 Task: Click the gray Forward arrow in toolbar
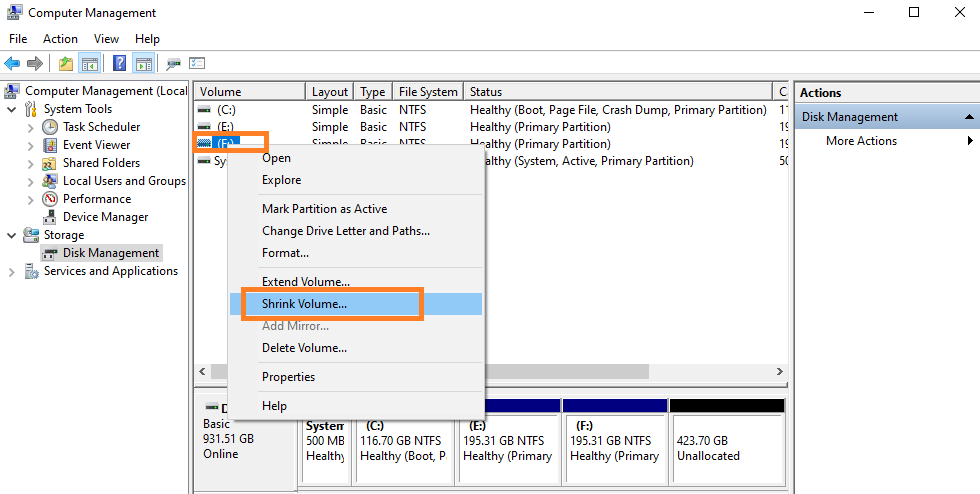[x=35, y=63]
